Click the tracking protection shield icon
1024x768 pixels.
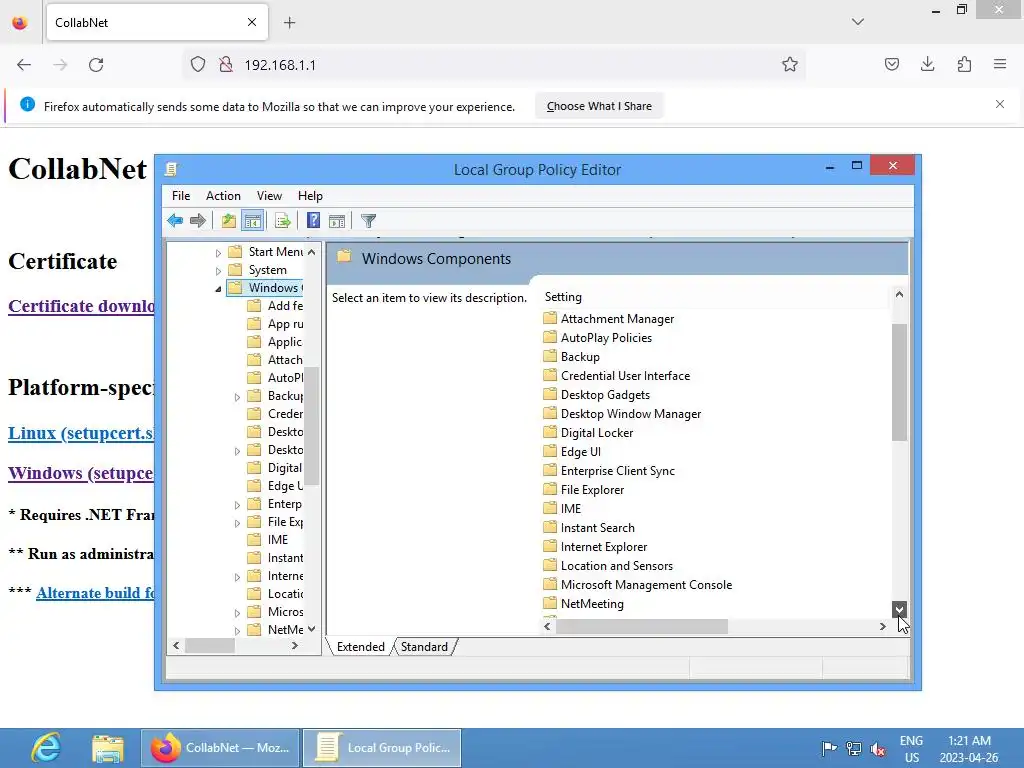198,65
